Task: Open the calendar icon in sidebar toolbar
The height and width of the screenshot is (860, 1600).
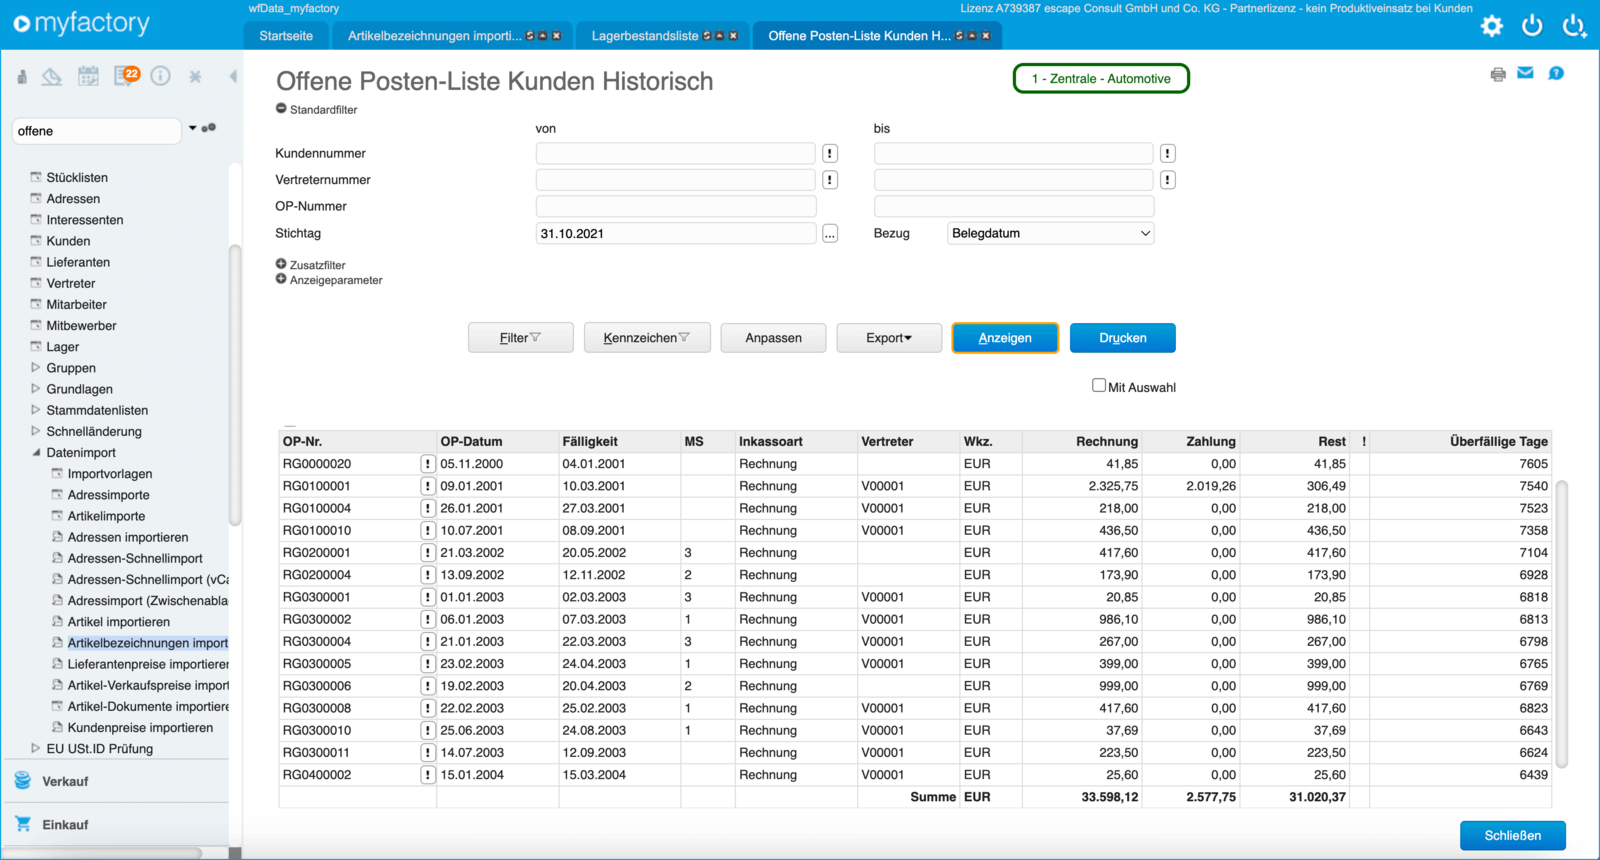Action: click(89, 76)
